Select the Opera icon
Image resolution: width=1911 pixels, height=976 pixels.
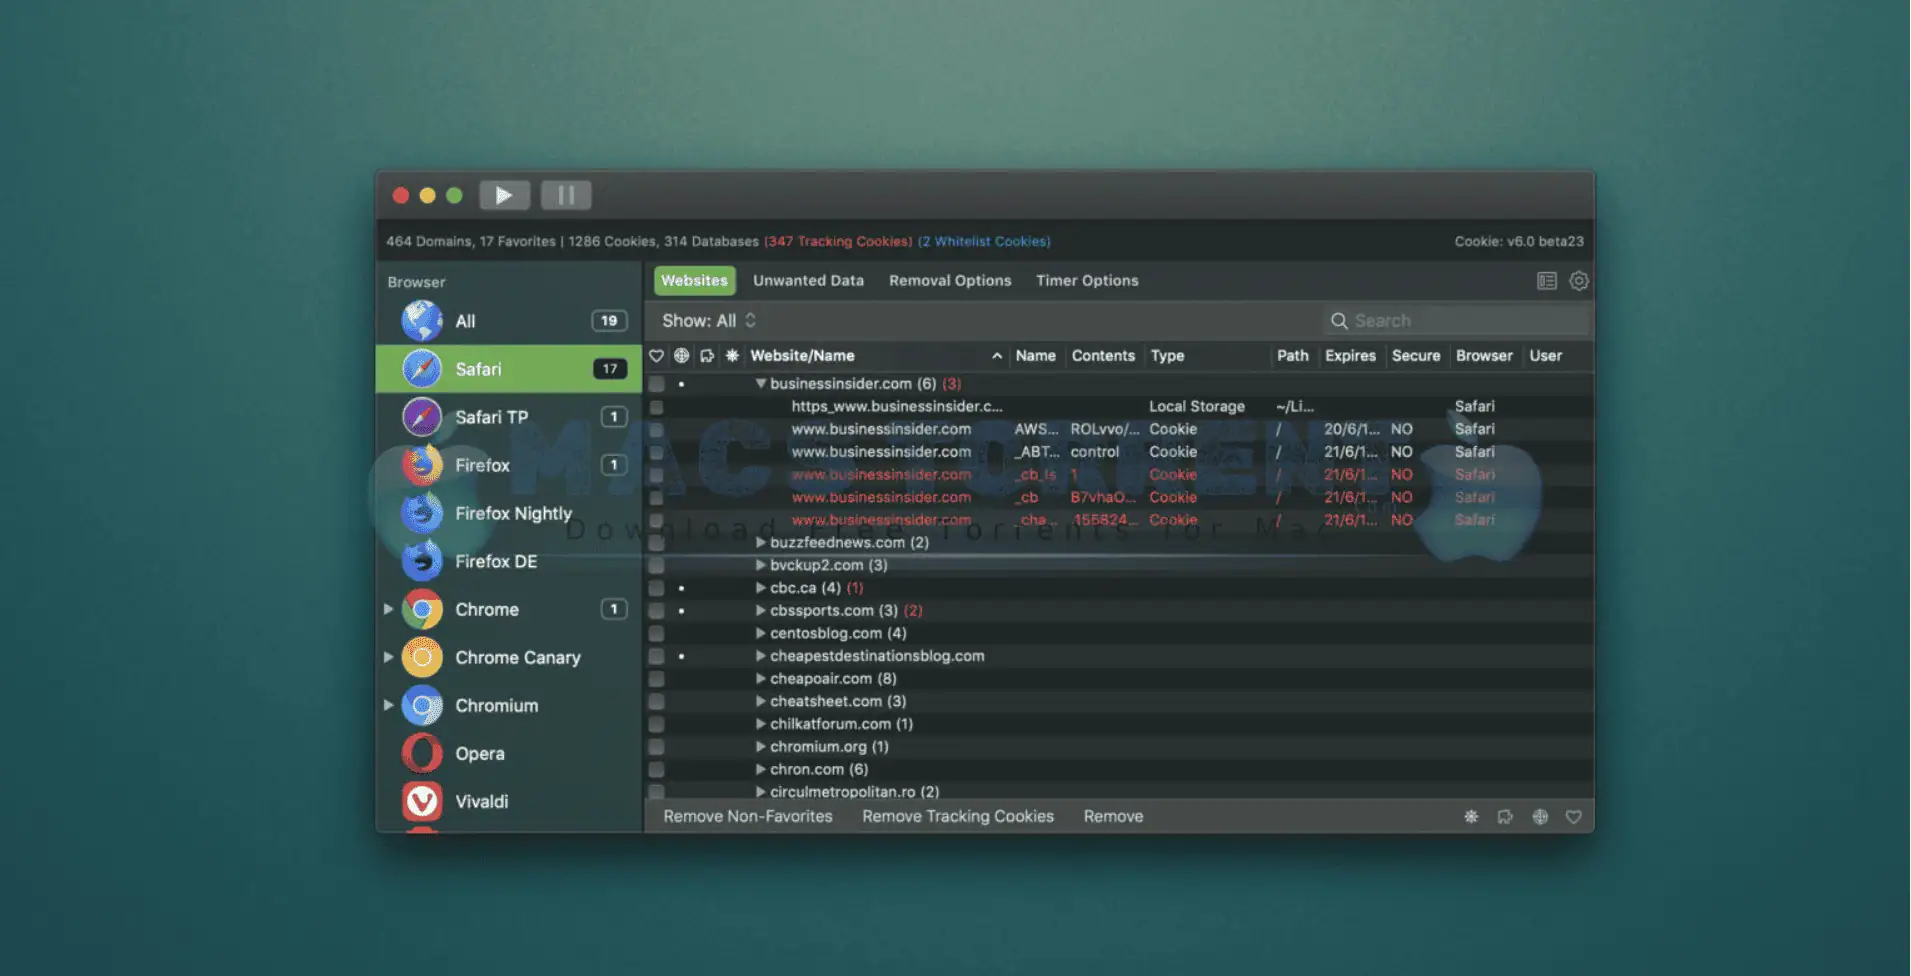tap(422, 753)
